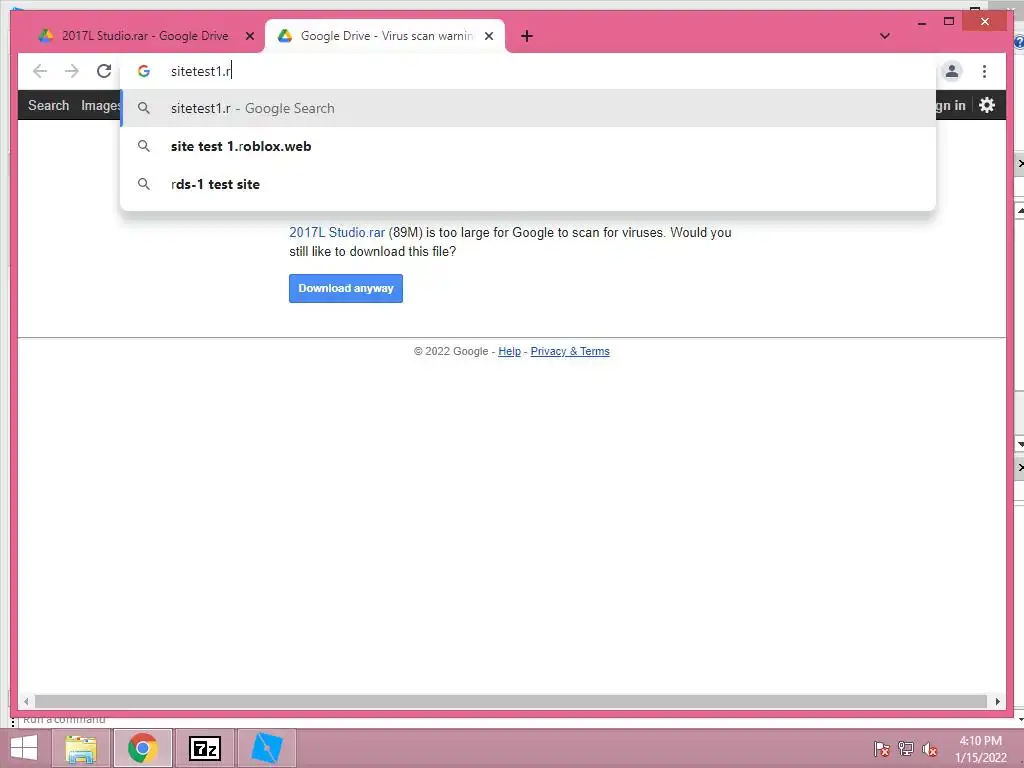Open the 2017L Studio.rar file link
This screenshot has width=1024, height=768.
[337, 232]
